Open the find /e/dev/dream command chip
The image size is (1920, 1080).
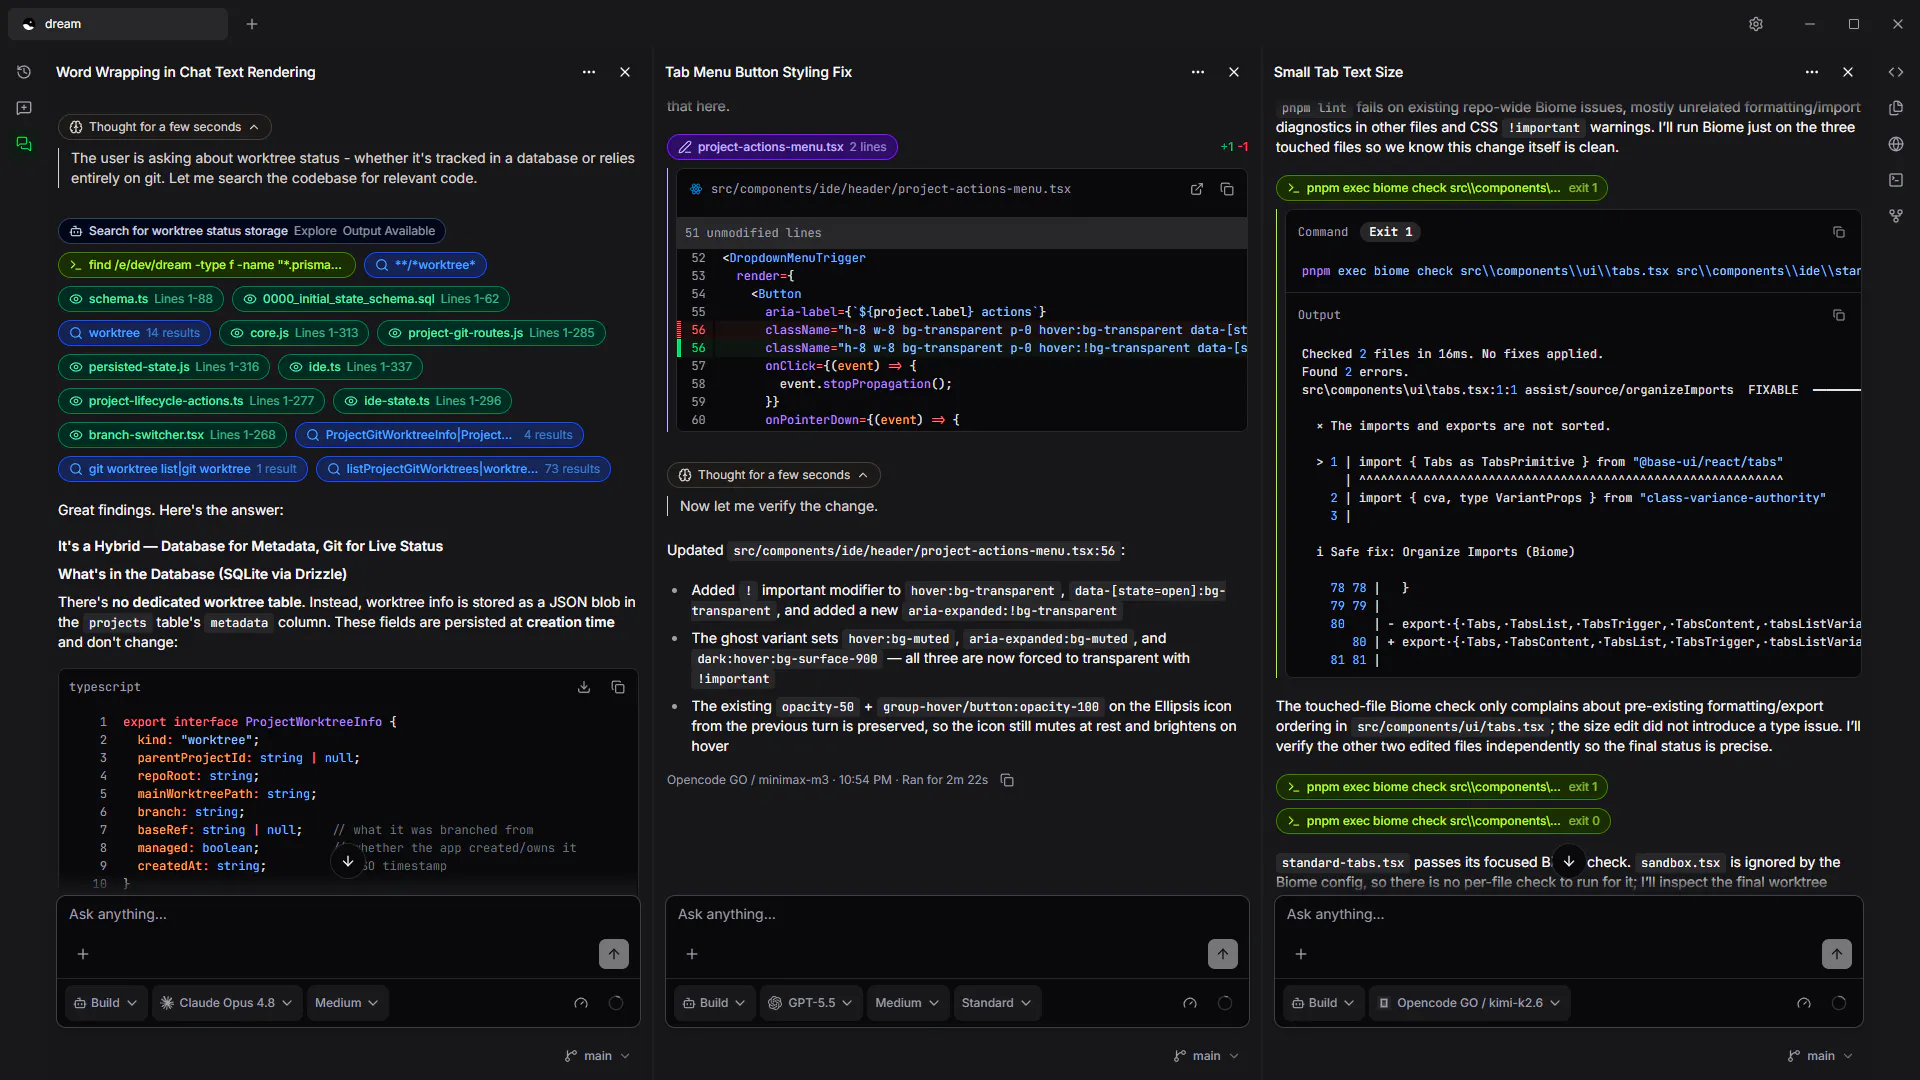206,265
